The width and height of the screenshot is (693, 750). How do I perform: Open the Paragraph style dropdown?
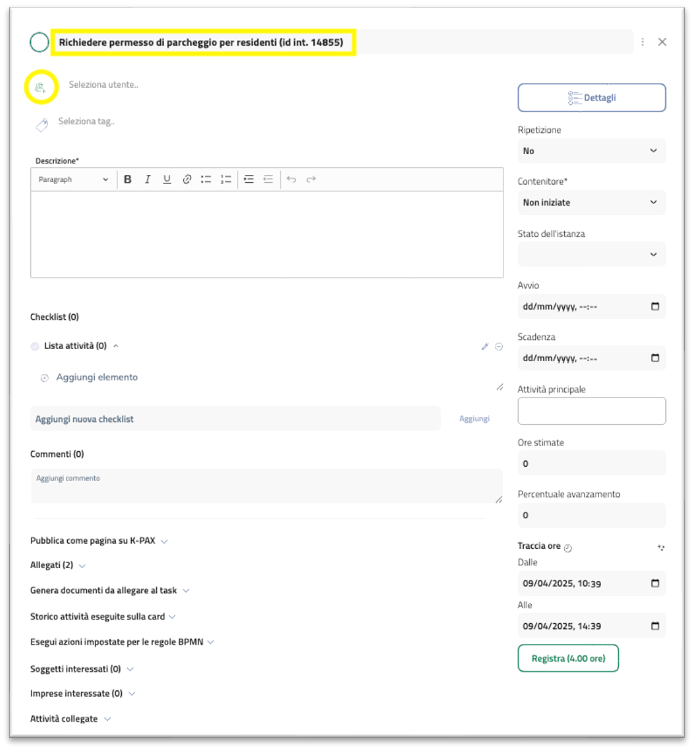73,180
